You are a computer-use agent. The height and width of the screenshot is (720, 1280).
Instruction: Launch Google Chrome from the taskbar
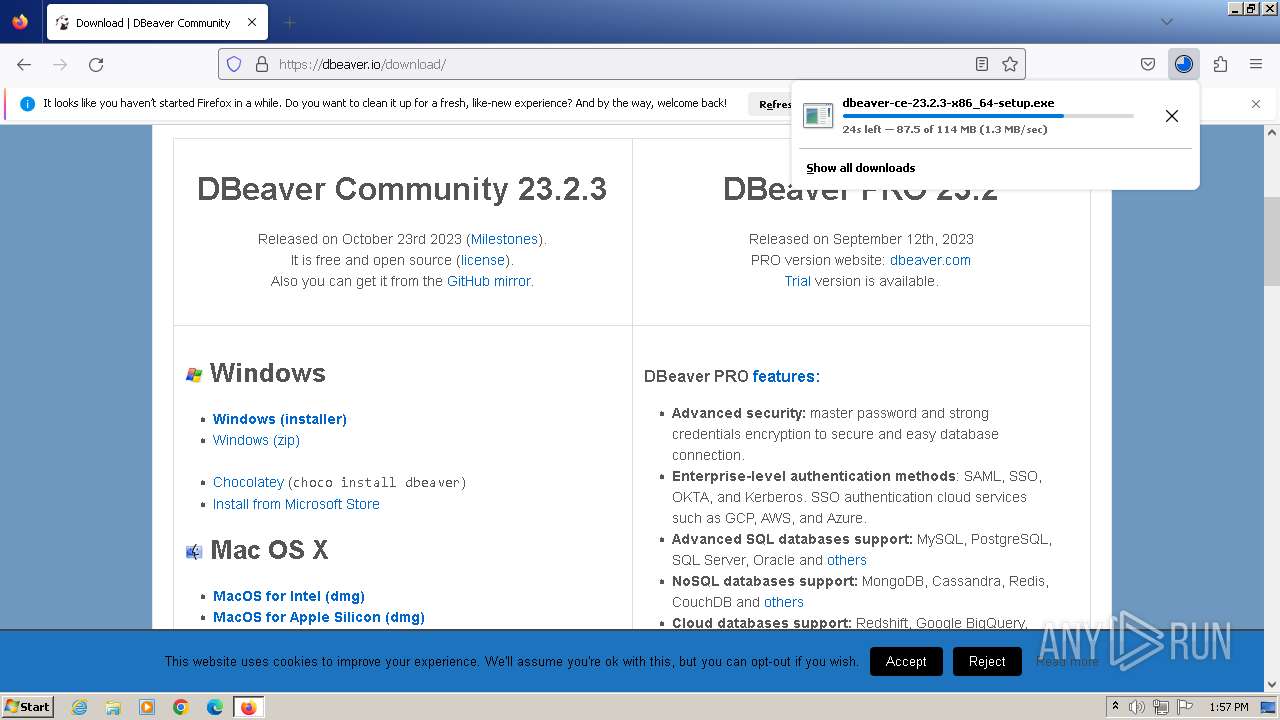click(x=181, y=707)
